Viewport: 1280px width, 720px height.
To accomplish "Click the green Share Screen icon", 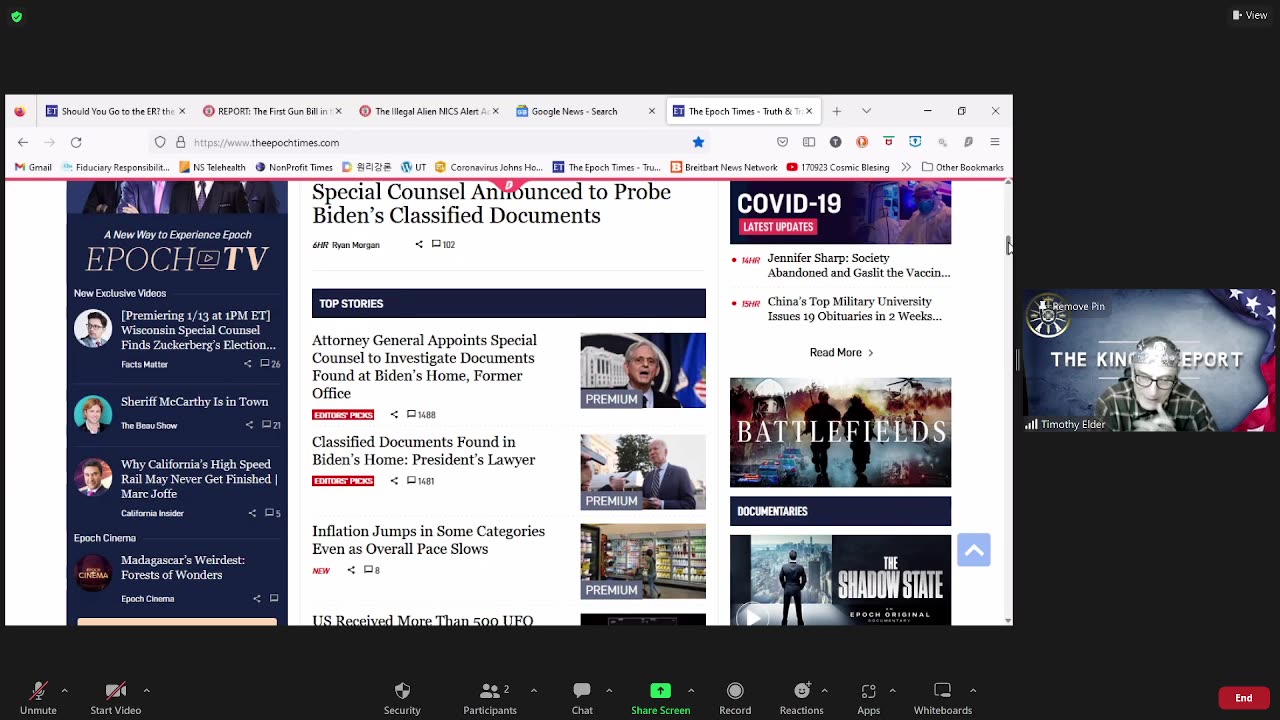I will point(660,691).
